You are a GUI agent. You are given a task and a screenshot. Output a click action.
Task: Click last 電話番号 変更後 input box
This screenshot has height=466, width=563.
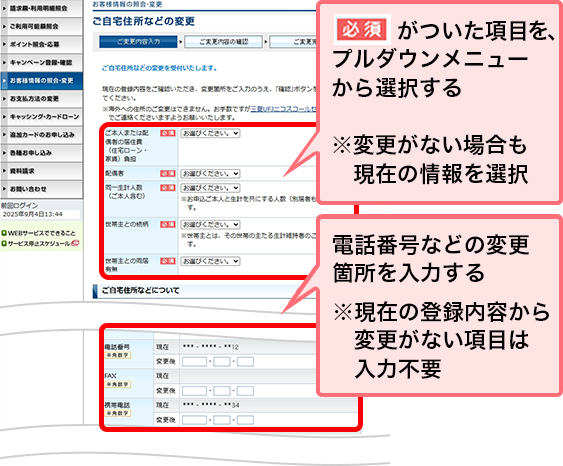pyautogui.click(x=245, y=361)
